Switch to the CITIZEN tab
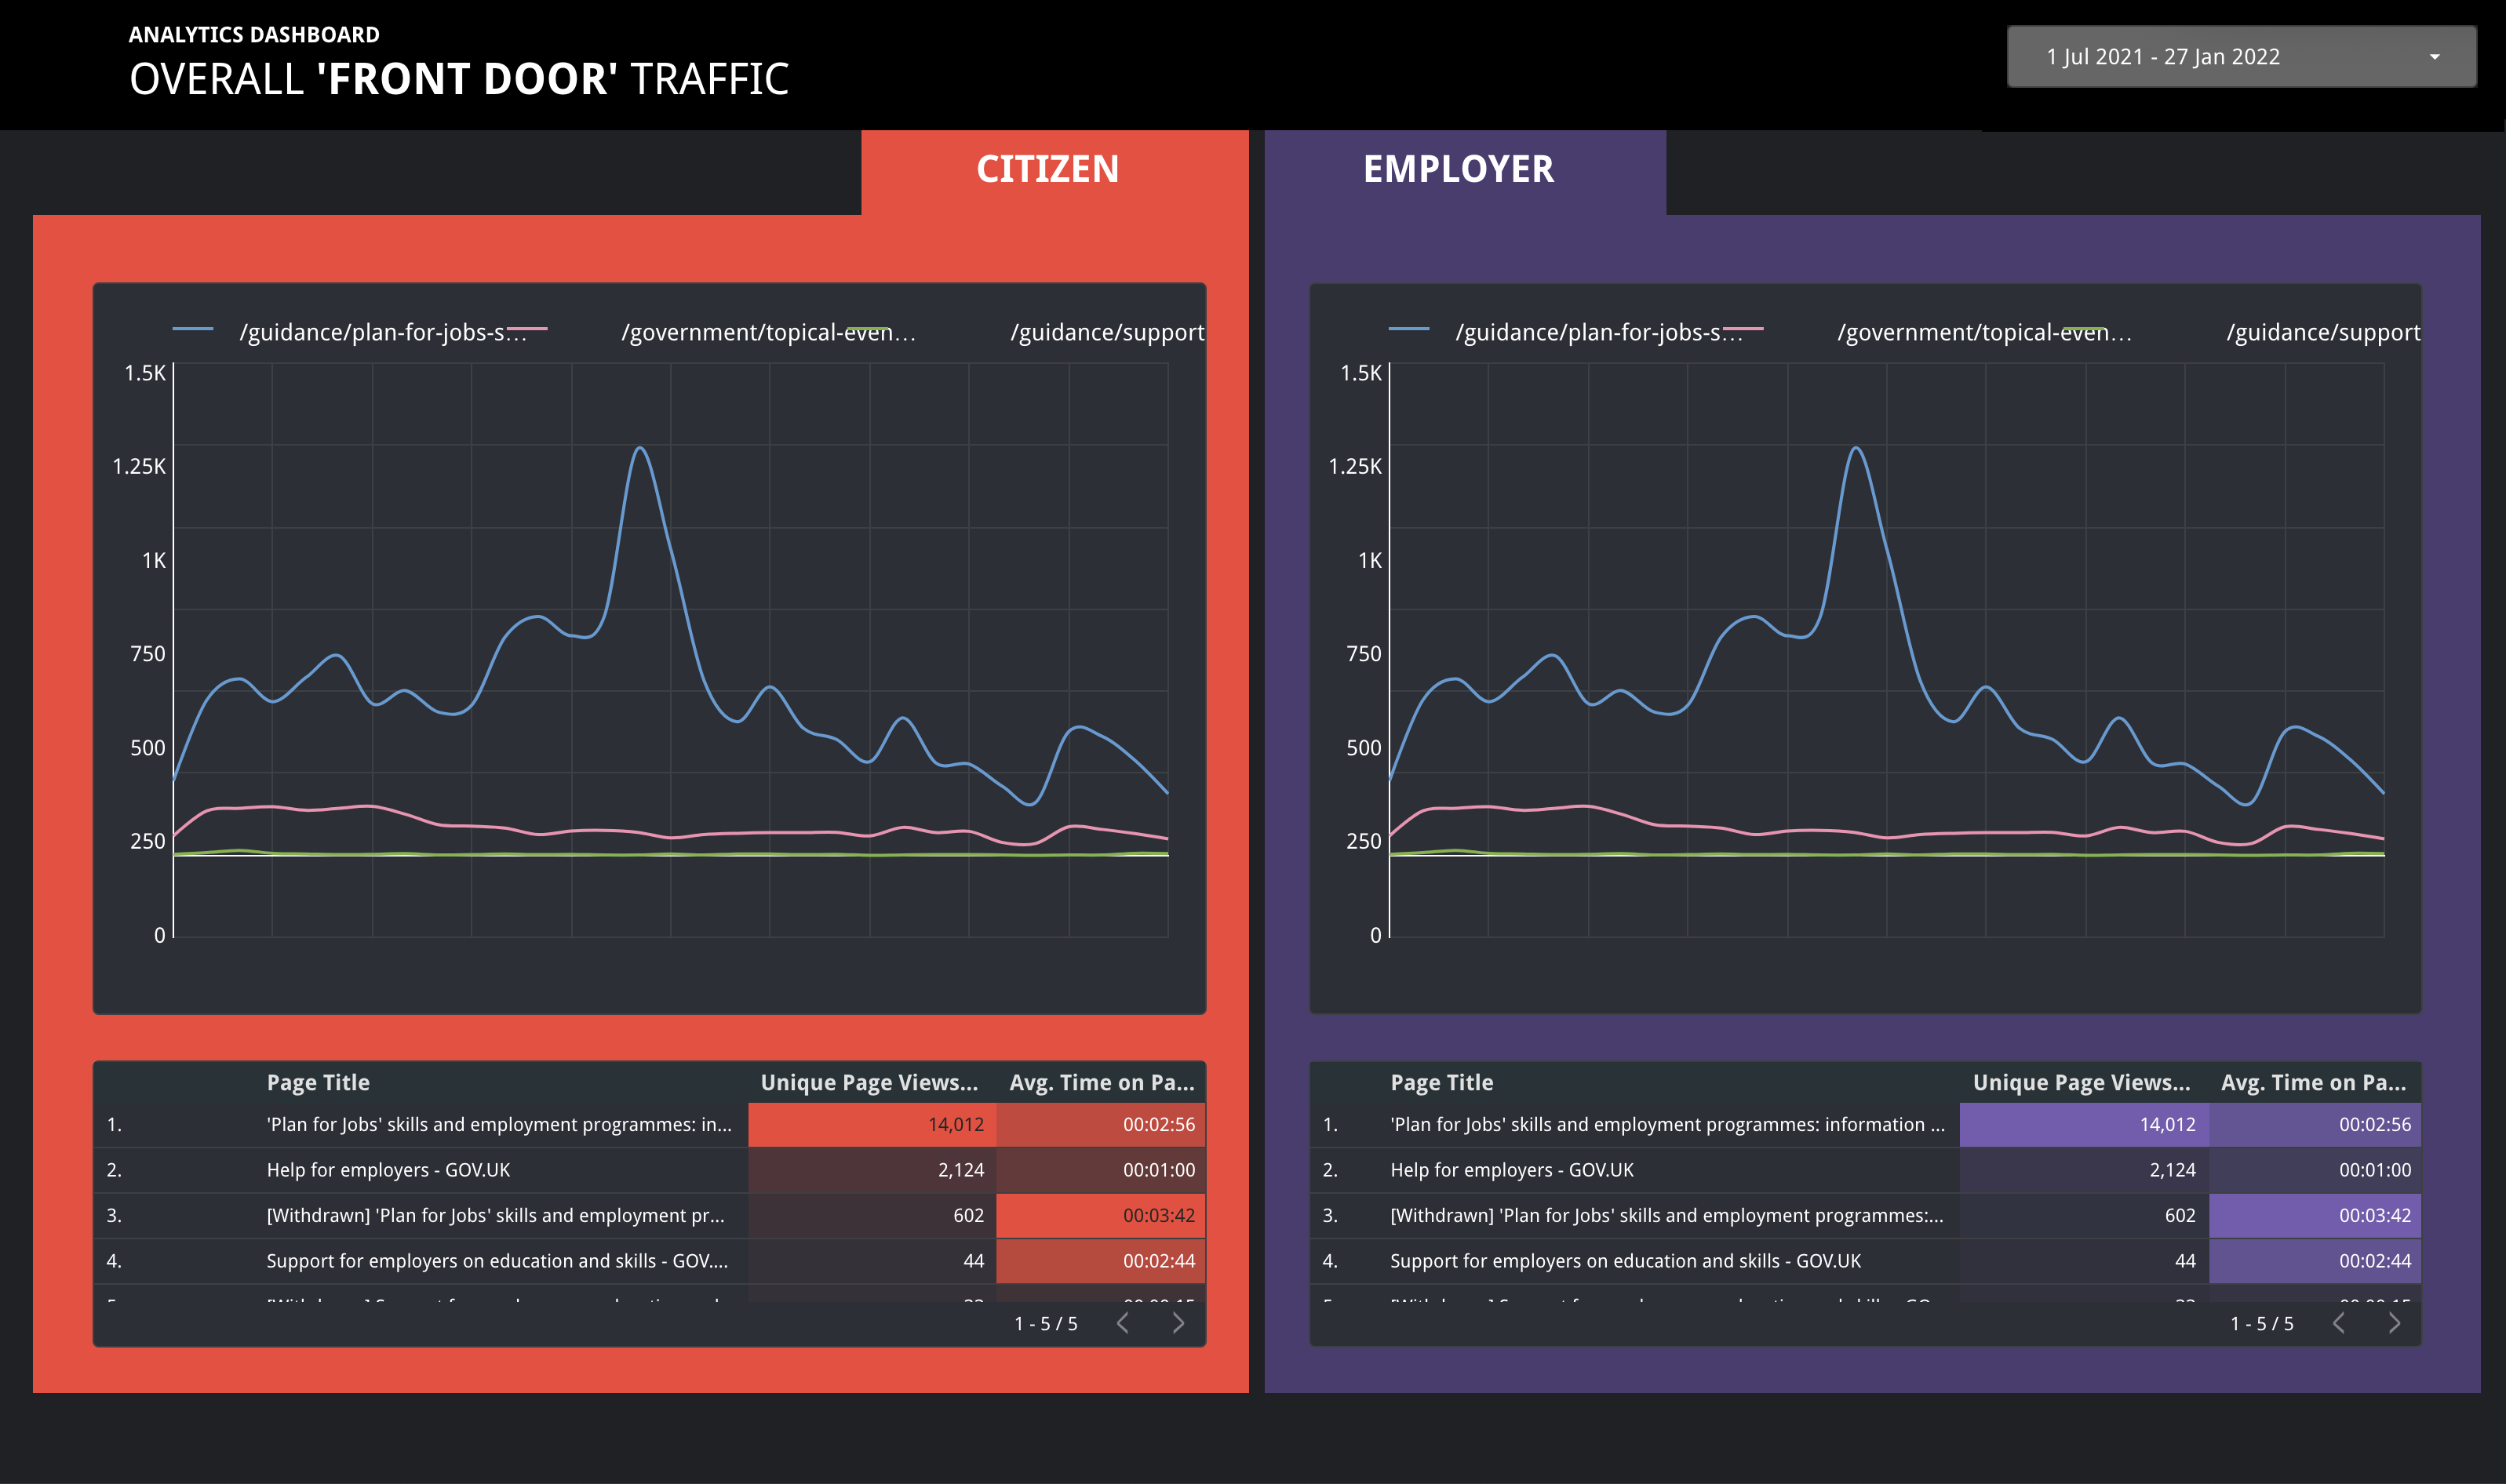This screenshot has height=1484, width=2506. pyautogui.click(x=1047, y=169)
